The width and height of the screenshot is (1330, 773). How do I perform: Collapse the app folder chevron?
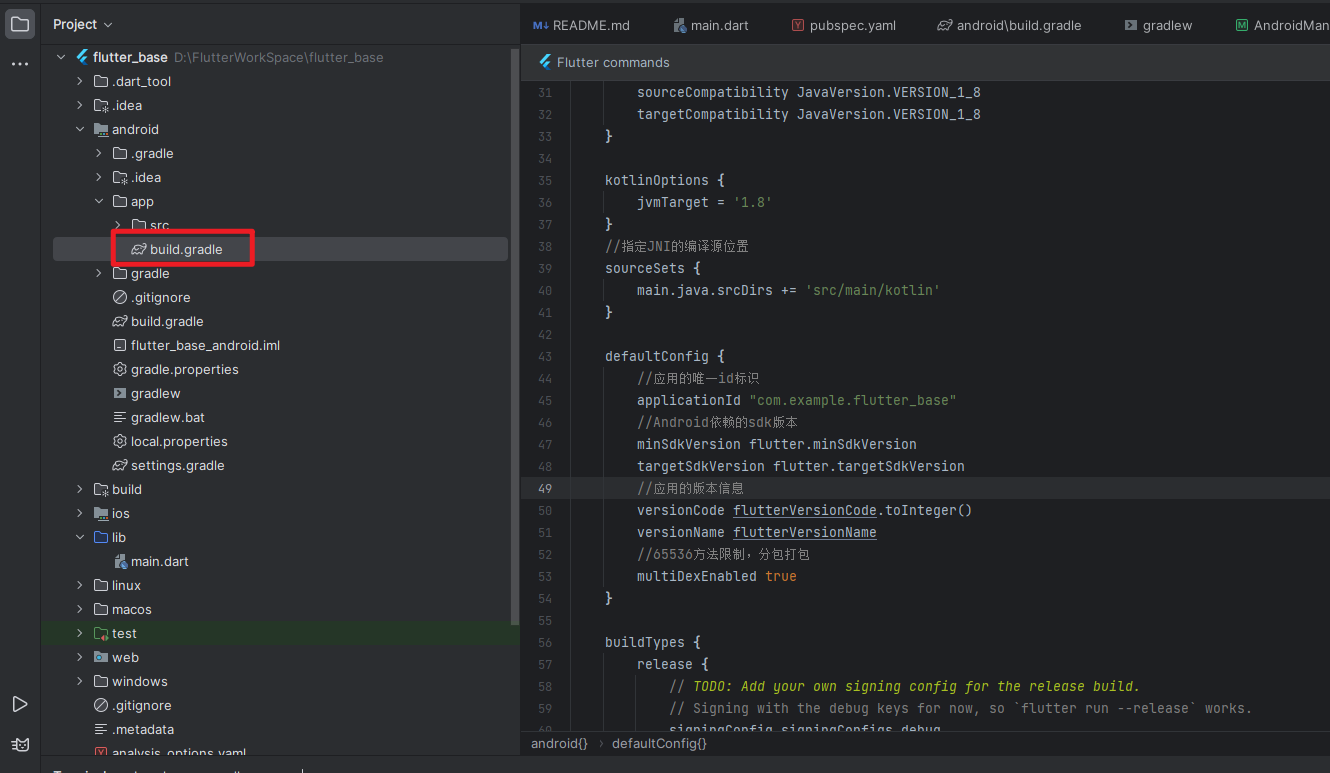[x=99, y=201]
